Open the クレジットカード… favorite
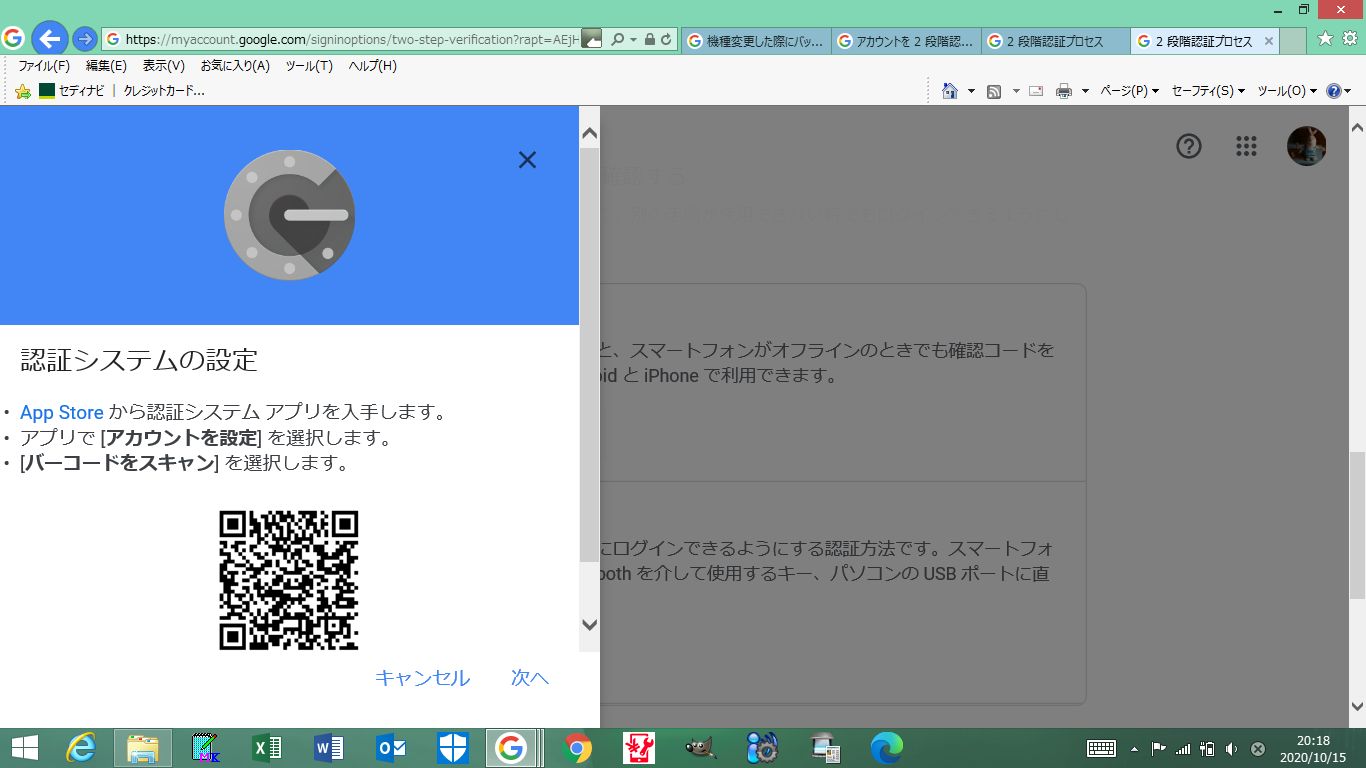 (163, 91)
